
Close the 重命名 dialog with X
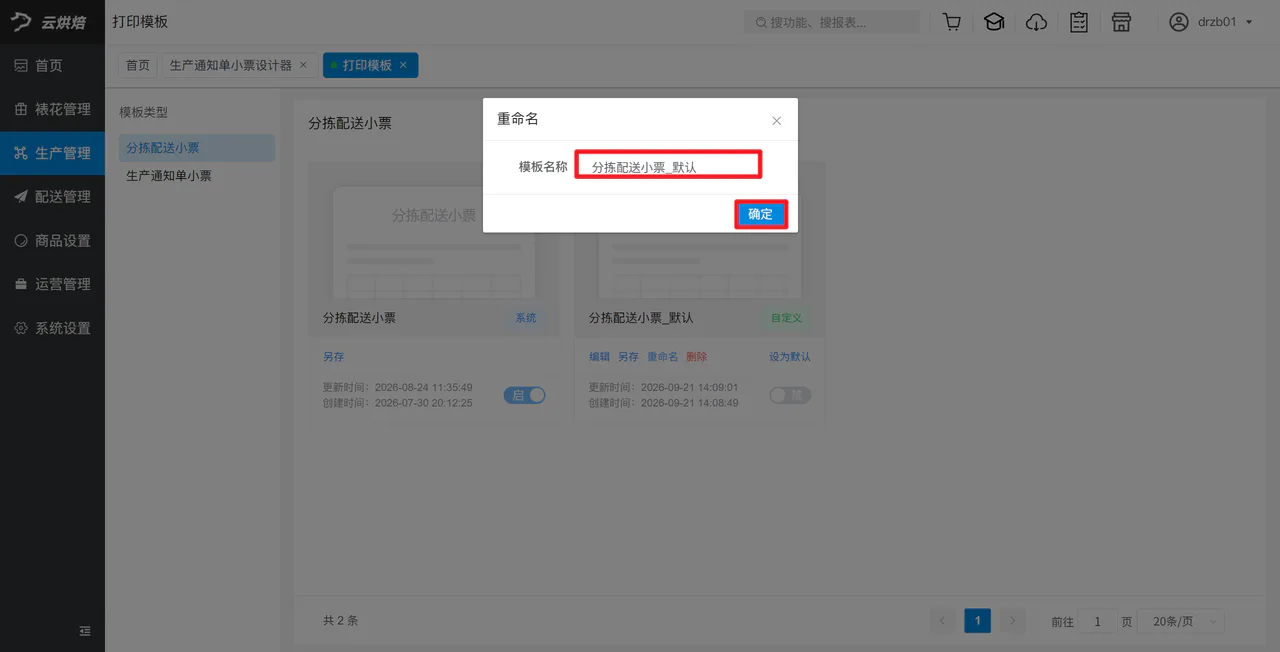coord(777,121)
